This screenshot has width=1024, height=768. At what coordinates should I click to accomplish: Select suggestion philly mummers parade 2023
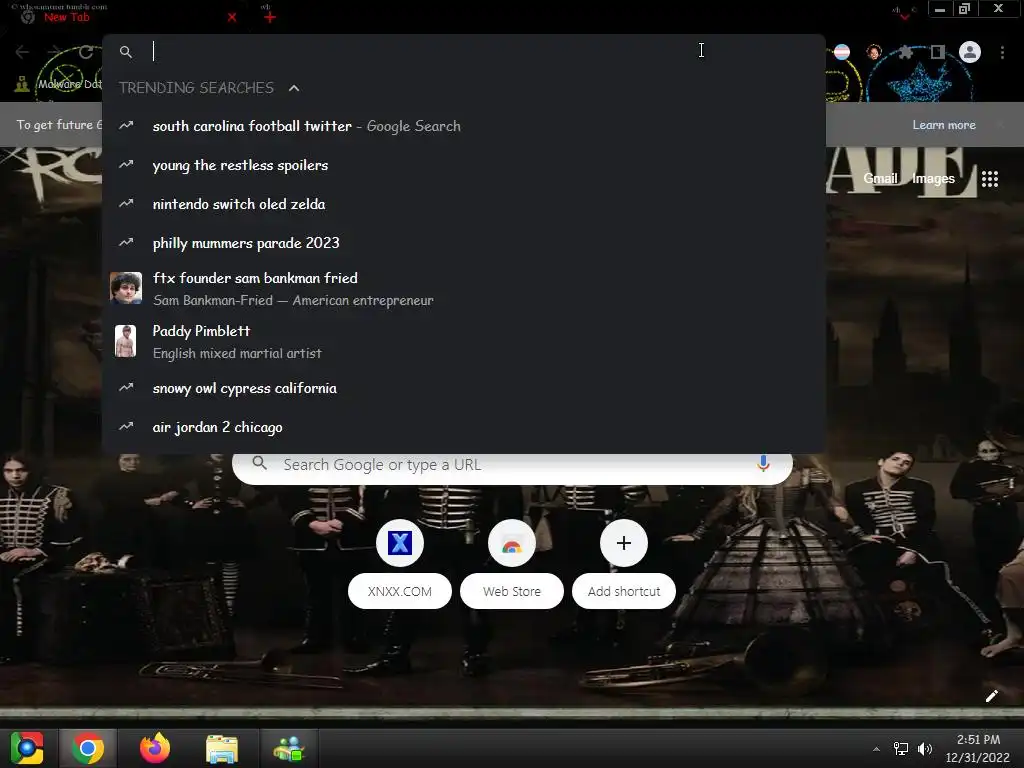pos(464,243)
